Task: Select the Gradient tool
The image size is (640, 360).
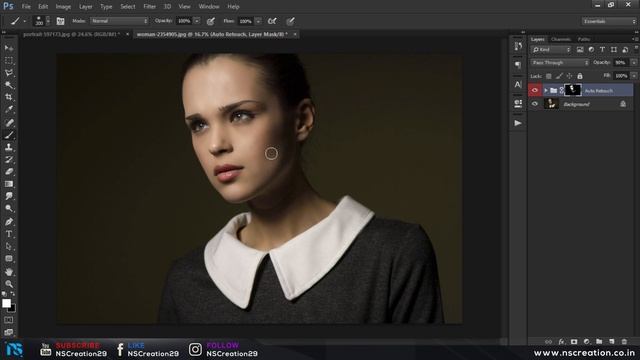Action: point(9,184)
